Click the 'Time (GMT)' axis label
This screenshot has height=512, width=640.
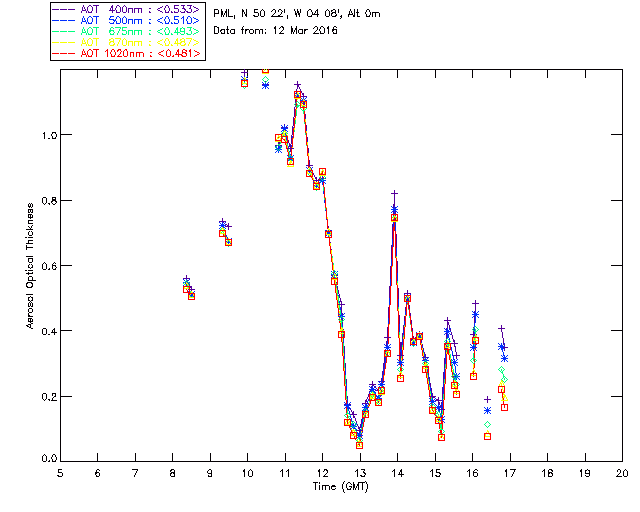pyautogui.click(x=341, y=487)
